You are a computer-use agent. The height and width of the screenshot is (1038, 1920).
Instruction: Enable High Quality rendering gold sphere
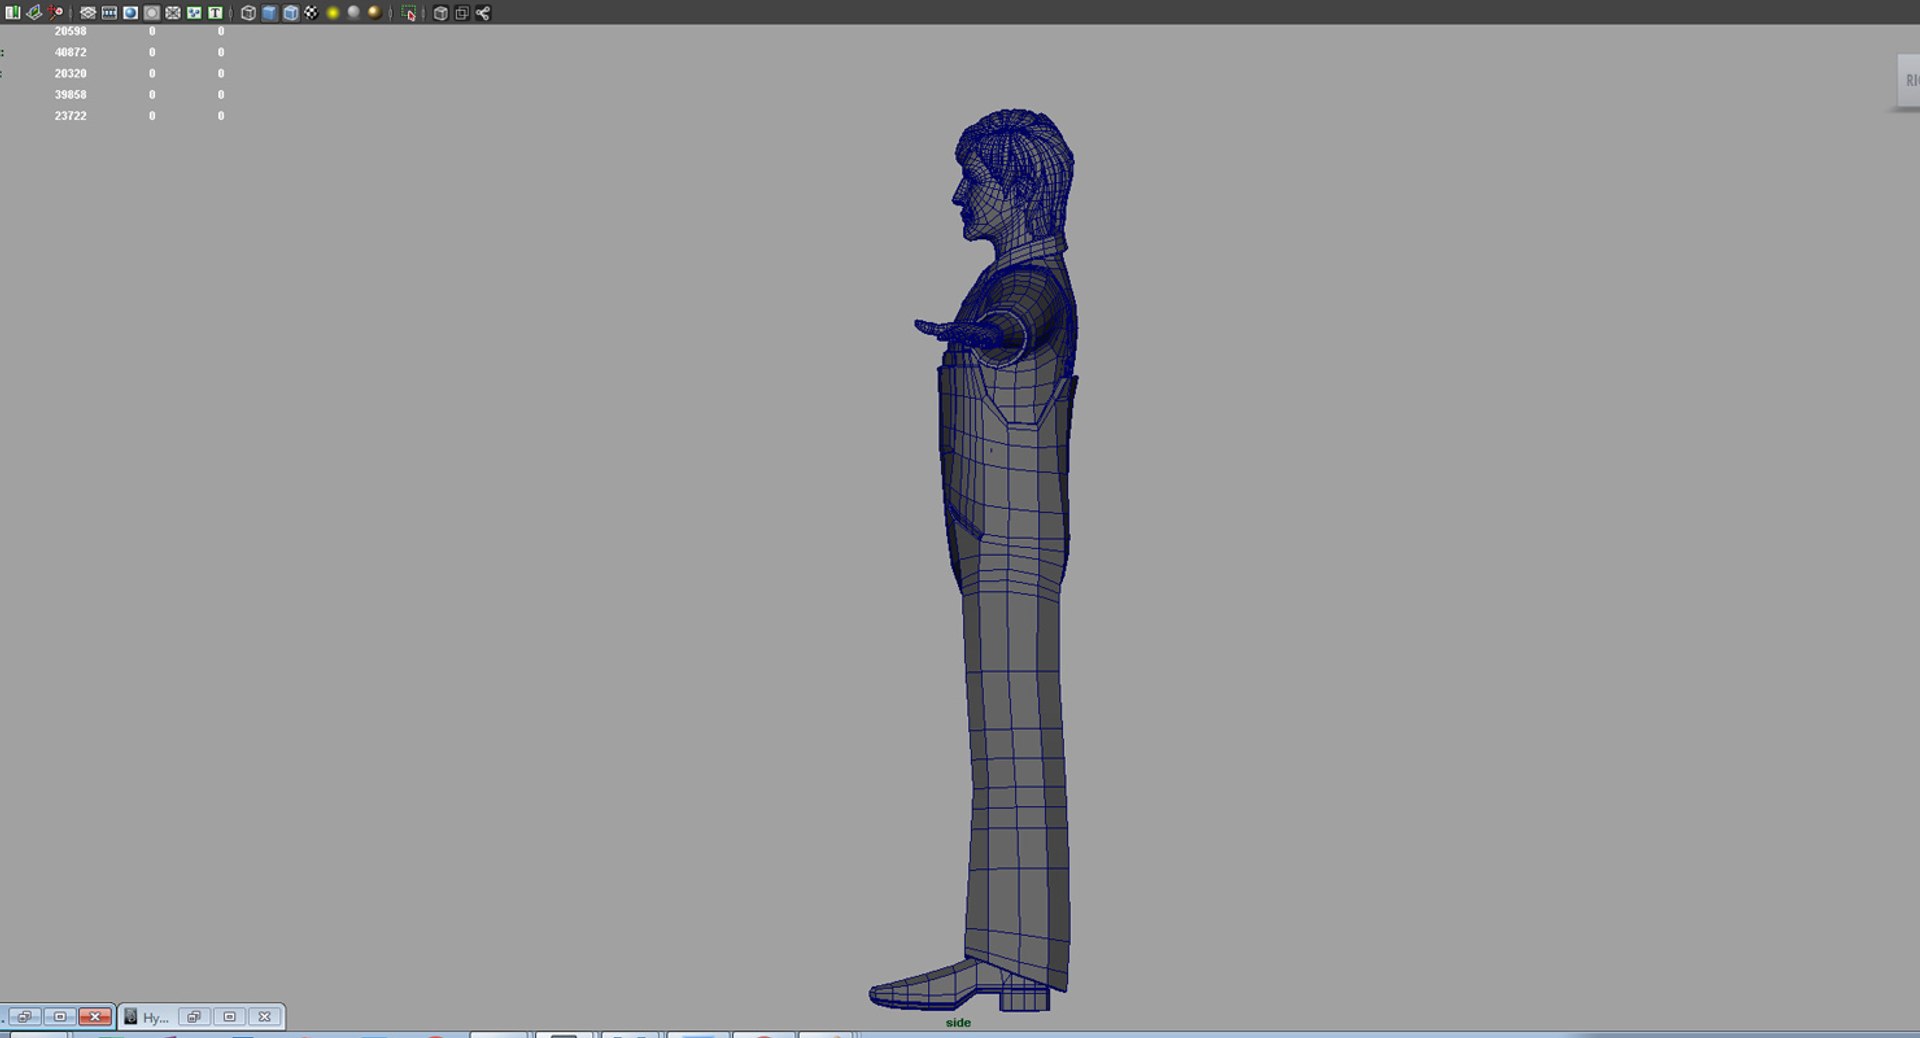click(375, 13)
